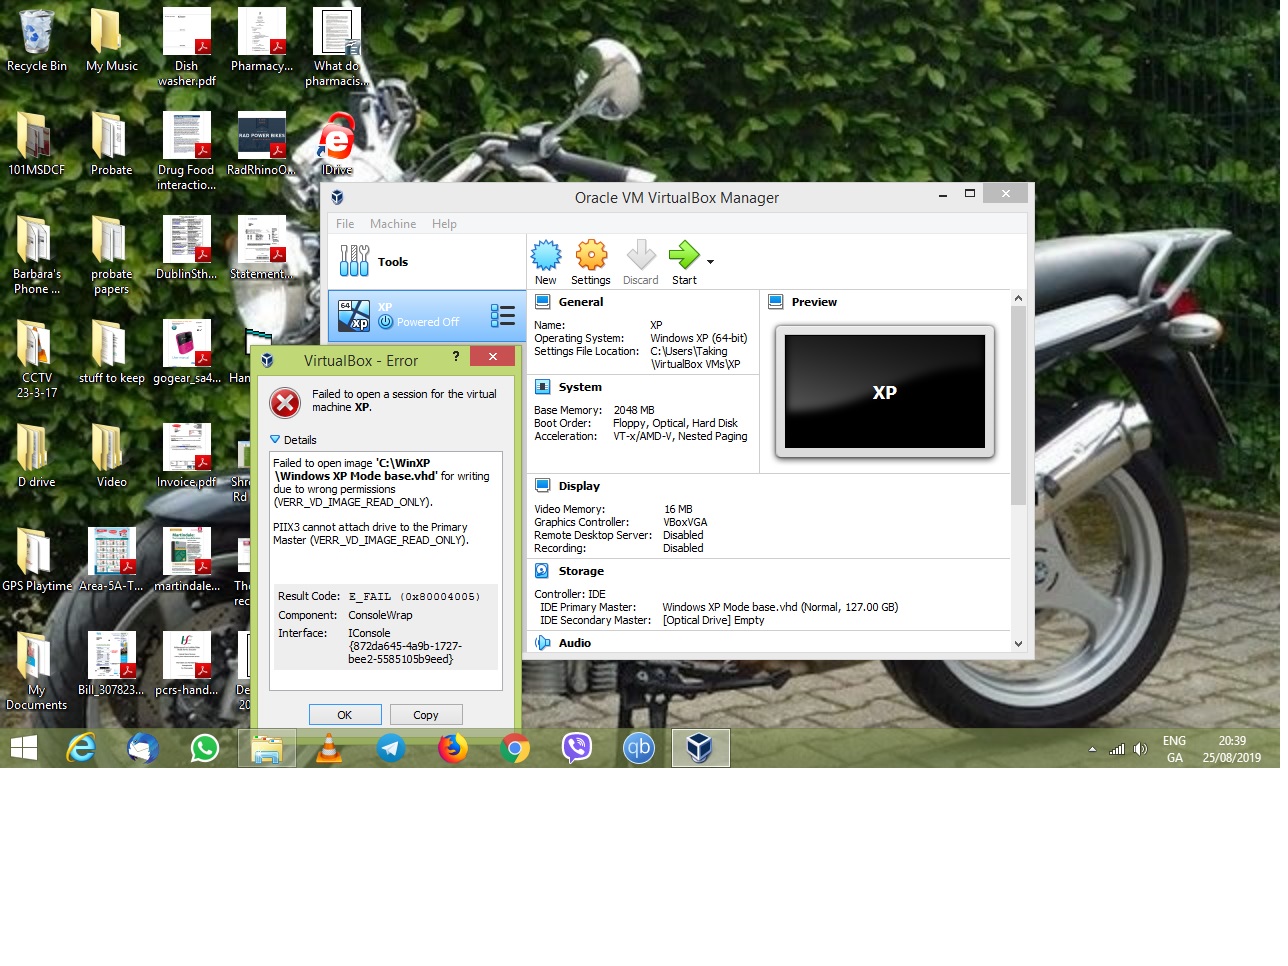Viewport: 1288px width, 966px height.
Task: Open Thunderbird from the taskbar
Action: click(143, 748)
